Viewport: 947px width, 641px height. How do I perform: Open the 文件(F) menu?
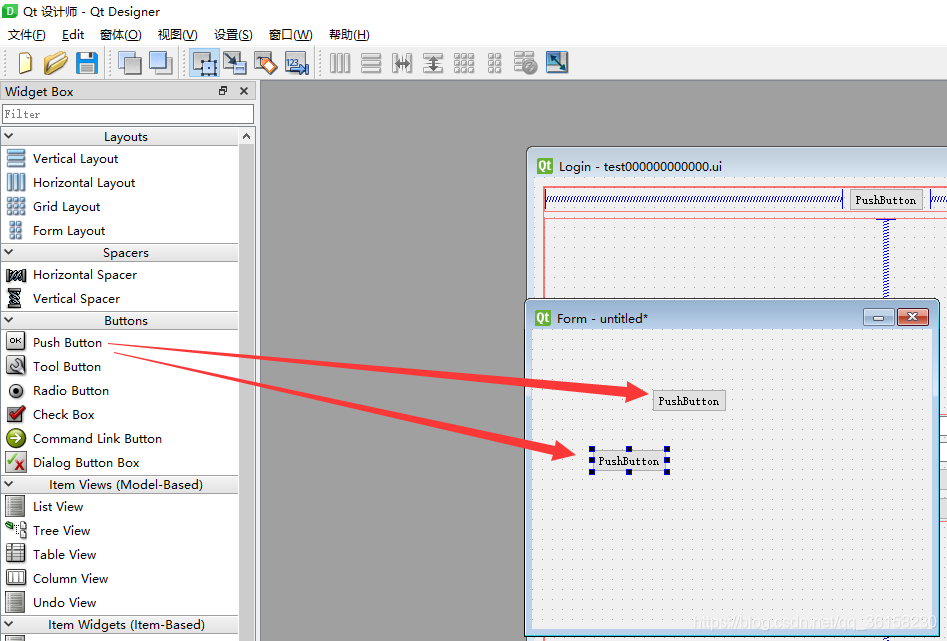coord(27,35)
